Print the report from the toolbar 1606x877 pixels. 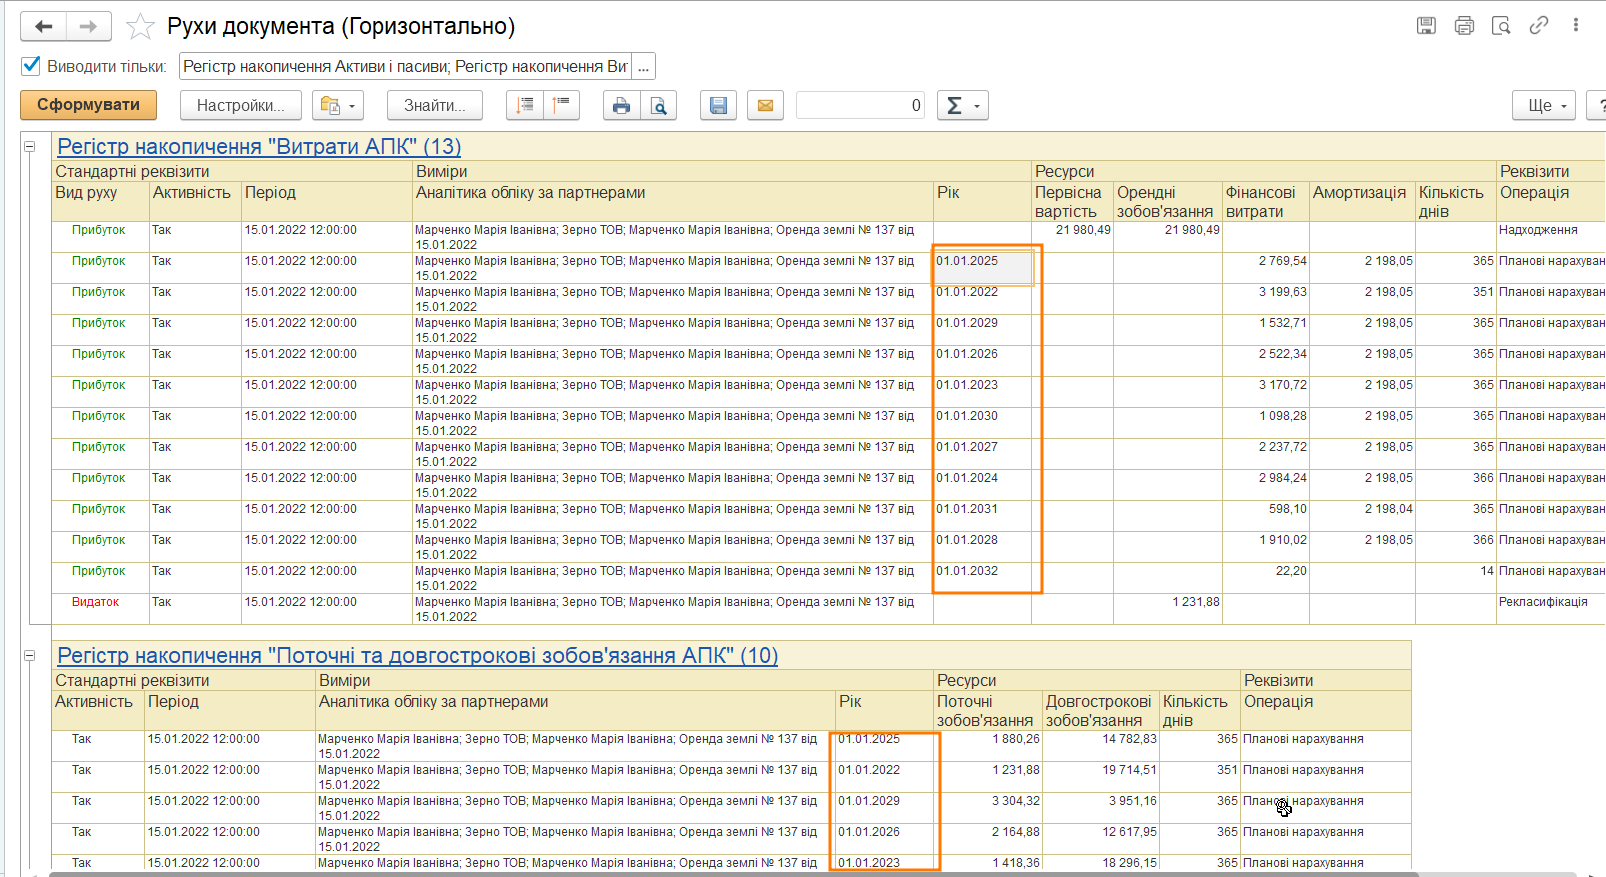coord(621,105)
